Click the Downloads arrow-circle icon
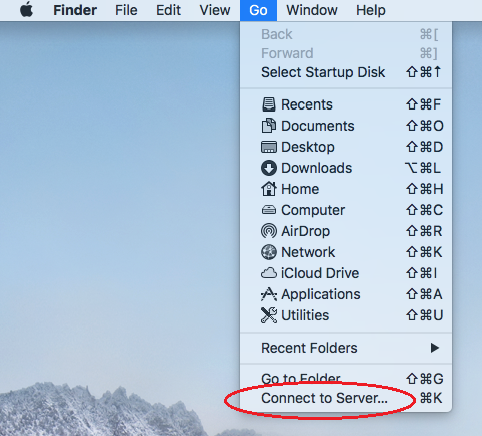 [x=269, y=168]
